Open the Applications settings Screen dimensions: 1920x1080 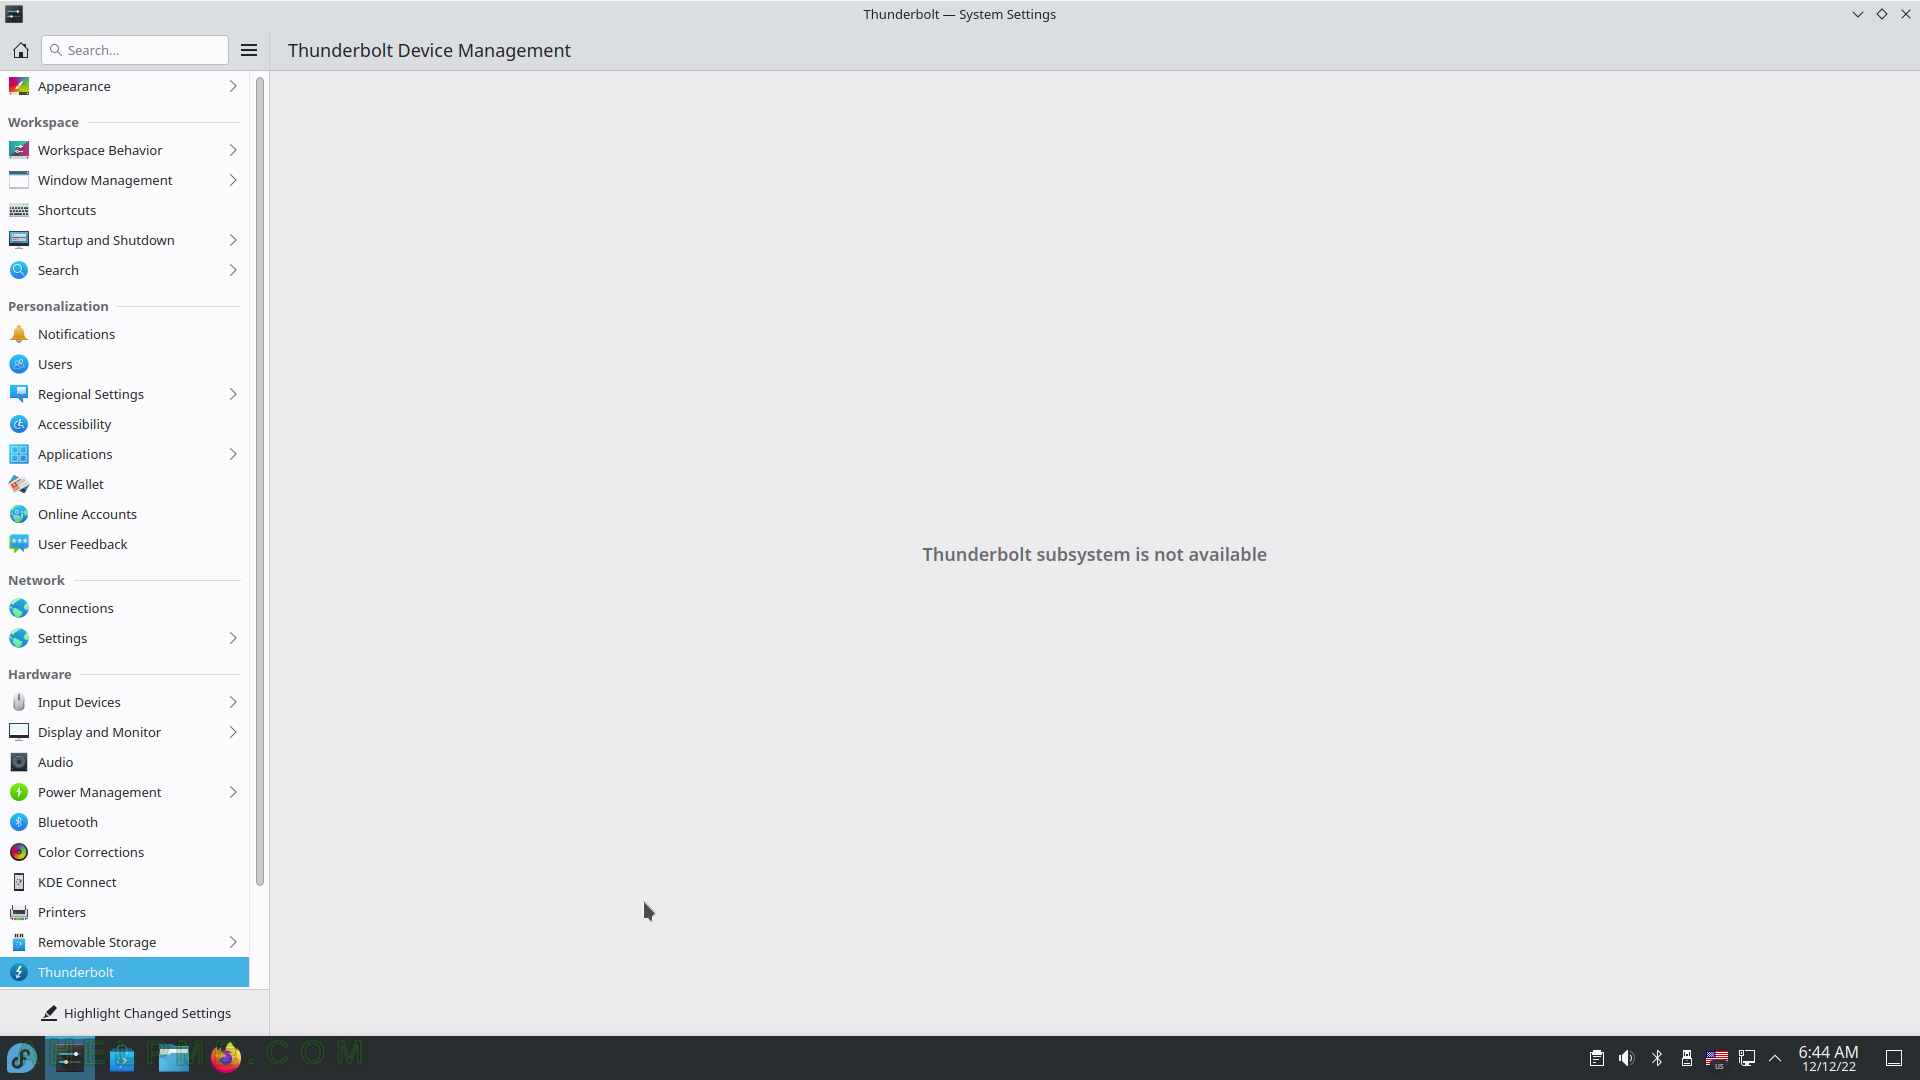click(x=124, y=454)
